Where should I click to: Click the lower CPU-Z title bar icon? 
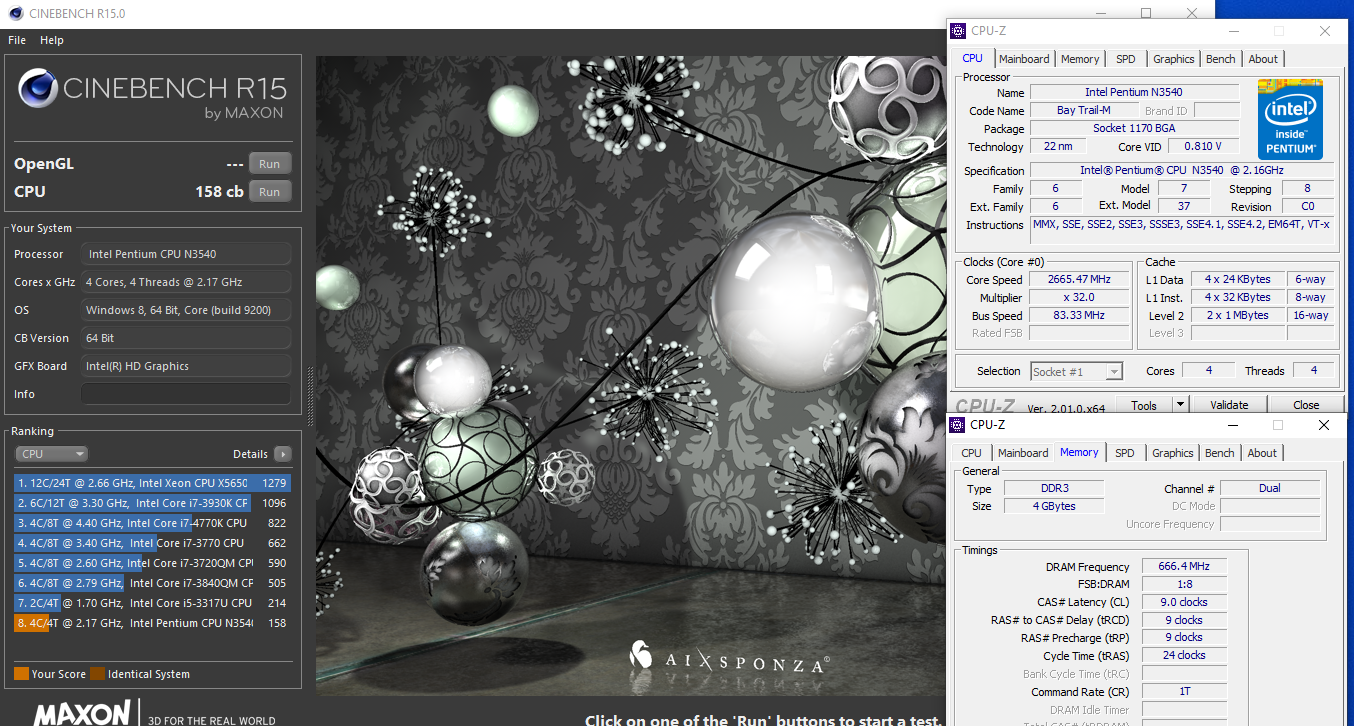point(958,425)
